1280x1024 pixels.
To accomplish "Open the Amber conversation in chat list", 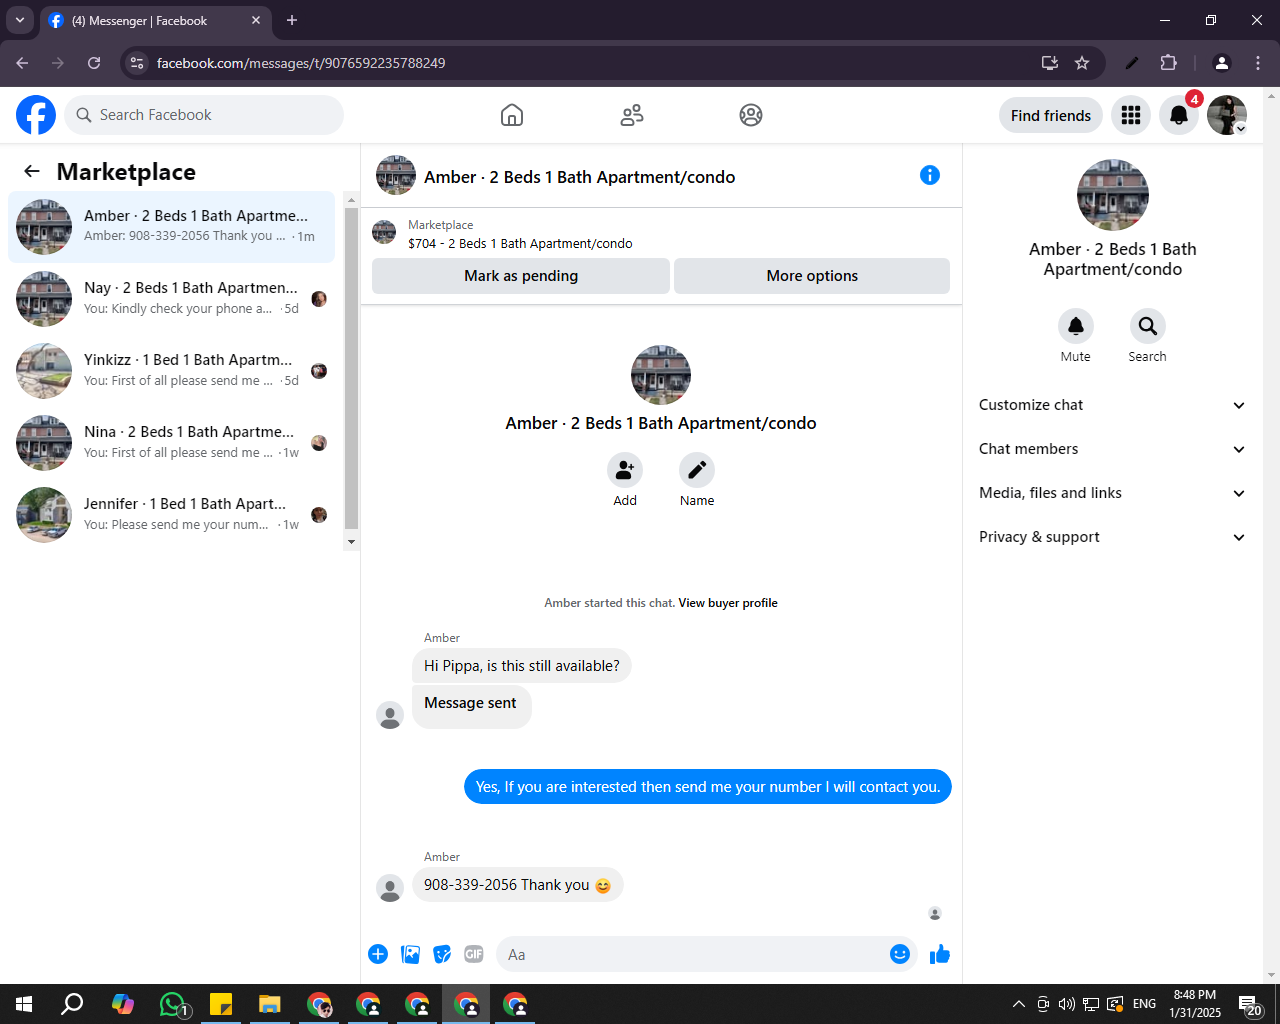I will coord(171,227).
